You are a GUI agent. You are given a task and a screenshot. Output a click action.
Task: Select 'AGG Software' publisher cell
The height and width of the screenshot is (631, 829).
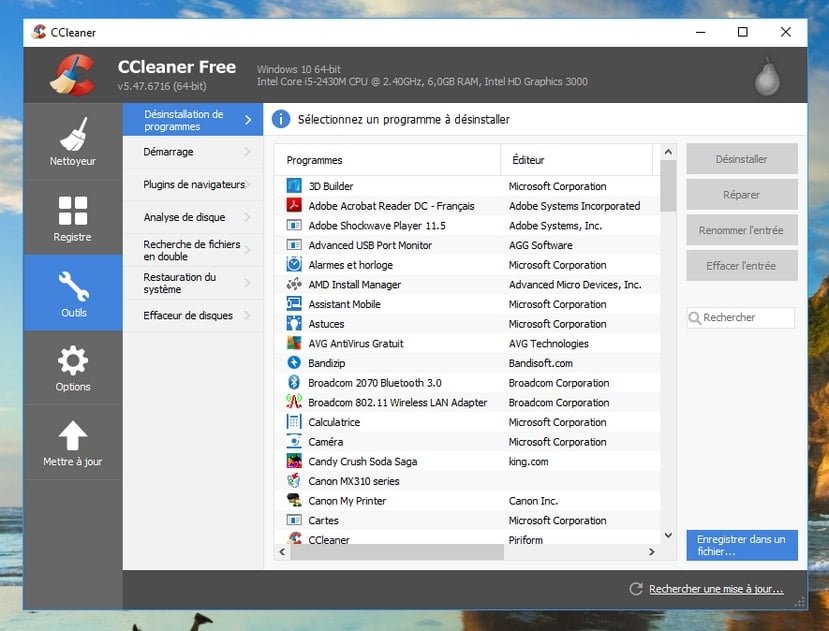tap(540, 245)
